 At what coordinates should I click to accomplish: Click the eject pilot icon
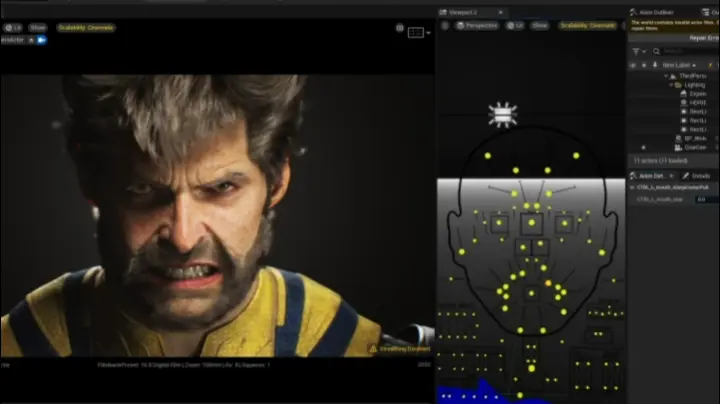pos(31,40)
